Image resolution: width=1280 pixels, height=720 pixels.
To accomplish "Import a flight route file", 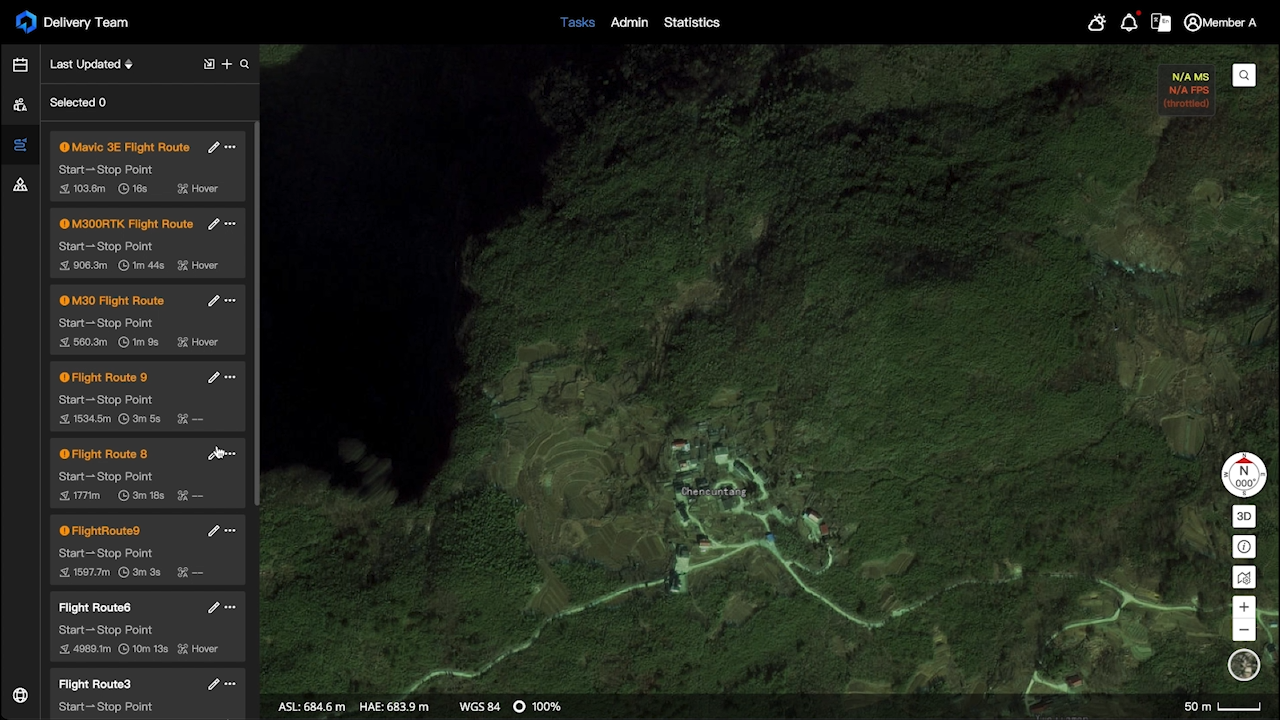I will tap(209, 64).
